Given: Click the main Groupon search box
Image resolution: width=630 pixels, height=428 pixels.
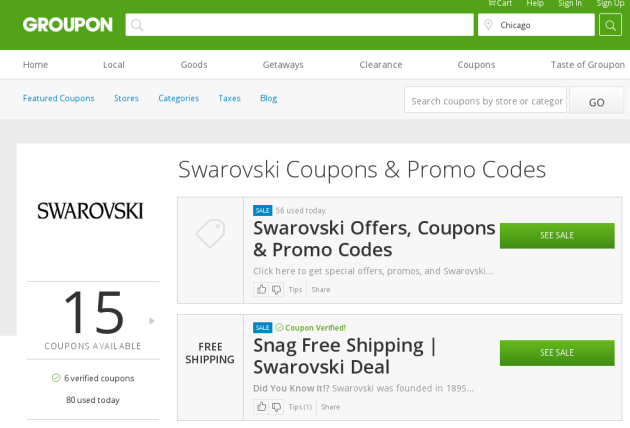Looking at the screenshot, I should [x=299, y=25].
